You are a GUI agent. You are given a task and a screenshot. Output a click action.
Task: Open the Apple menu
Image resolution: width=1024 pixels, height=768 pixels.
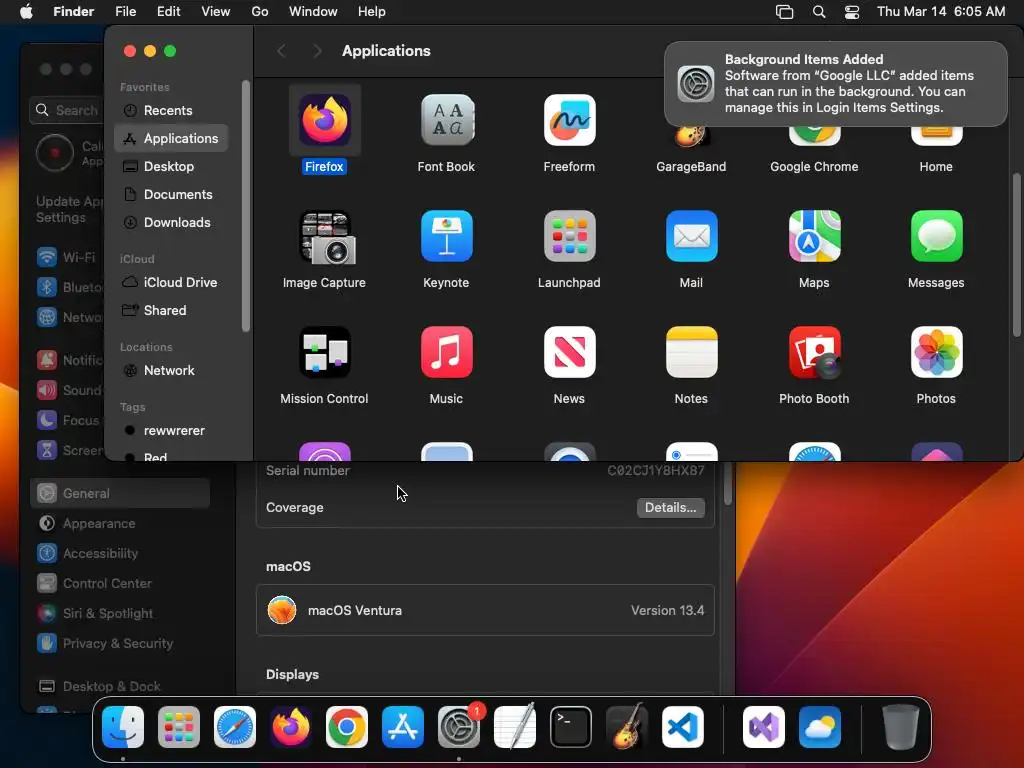(26, 12)
